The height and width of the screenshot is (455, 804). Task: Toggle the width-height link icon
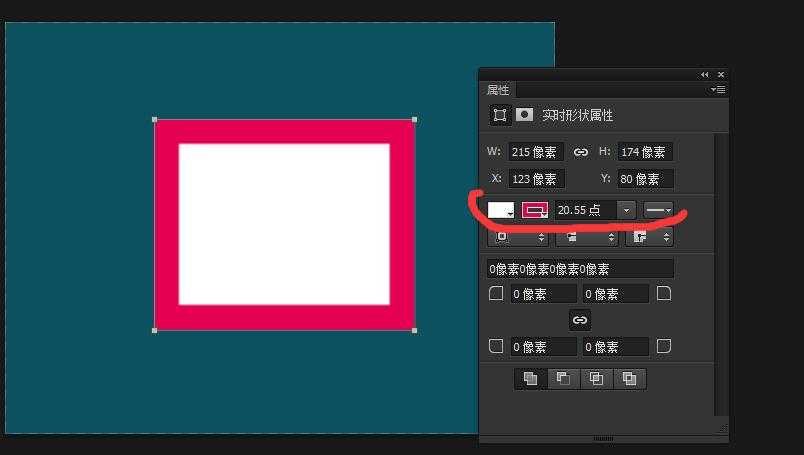(x=580, y=152)
